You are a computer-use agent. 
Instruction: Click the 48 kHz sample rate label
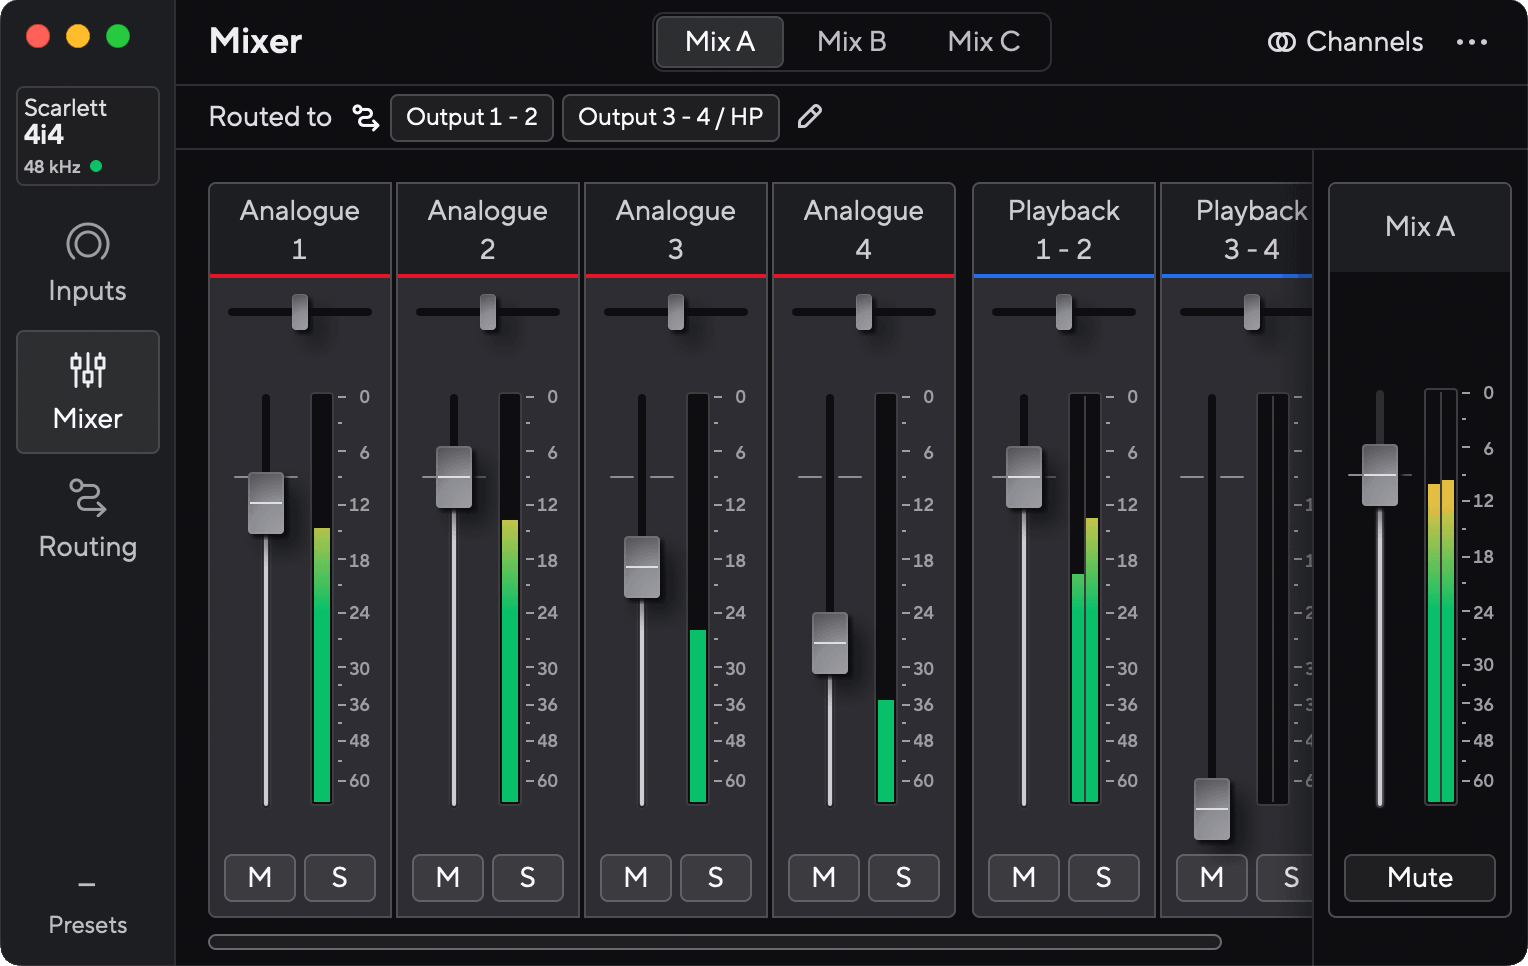(x=52, y=167)
